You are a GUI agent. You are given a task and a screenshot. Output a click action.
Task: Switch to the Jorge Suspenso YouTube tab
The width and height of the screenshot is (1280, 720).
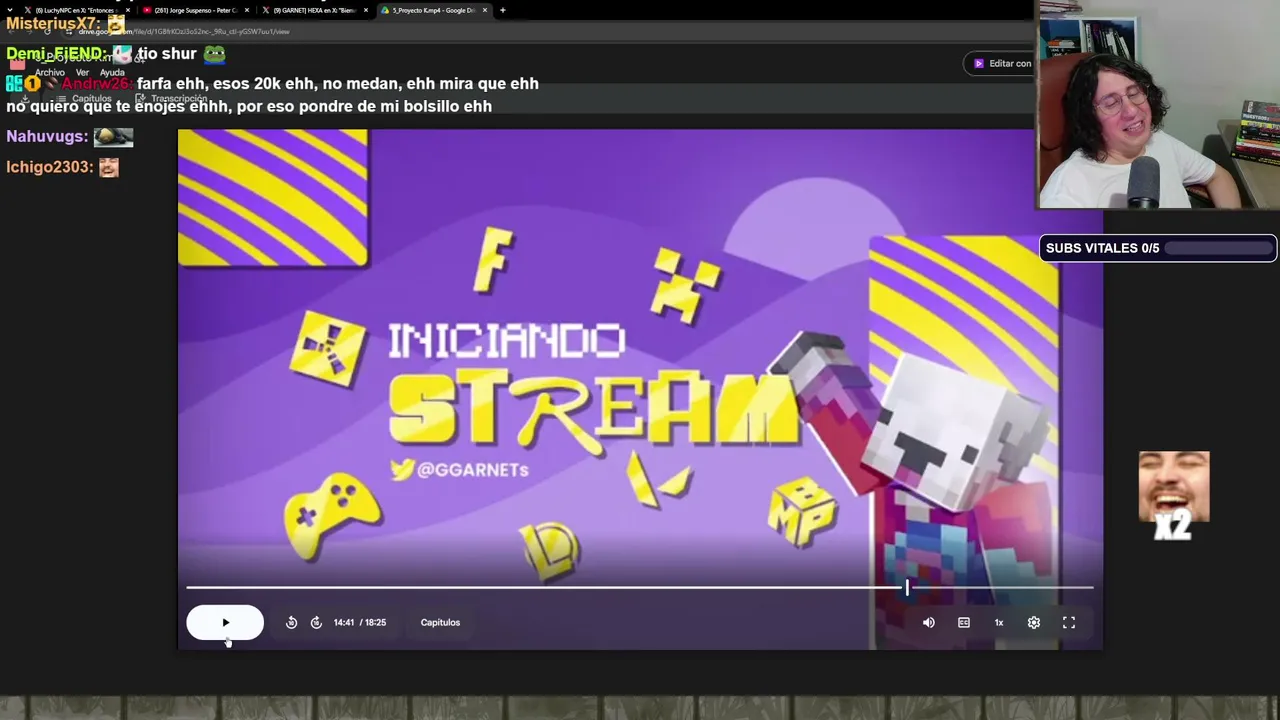196,10
